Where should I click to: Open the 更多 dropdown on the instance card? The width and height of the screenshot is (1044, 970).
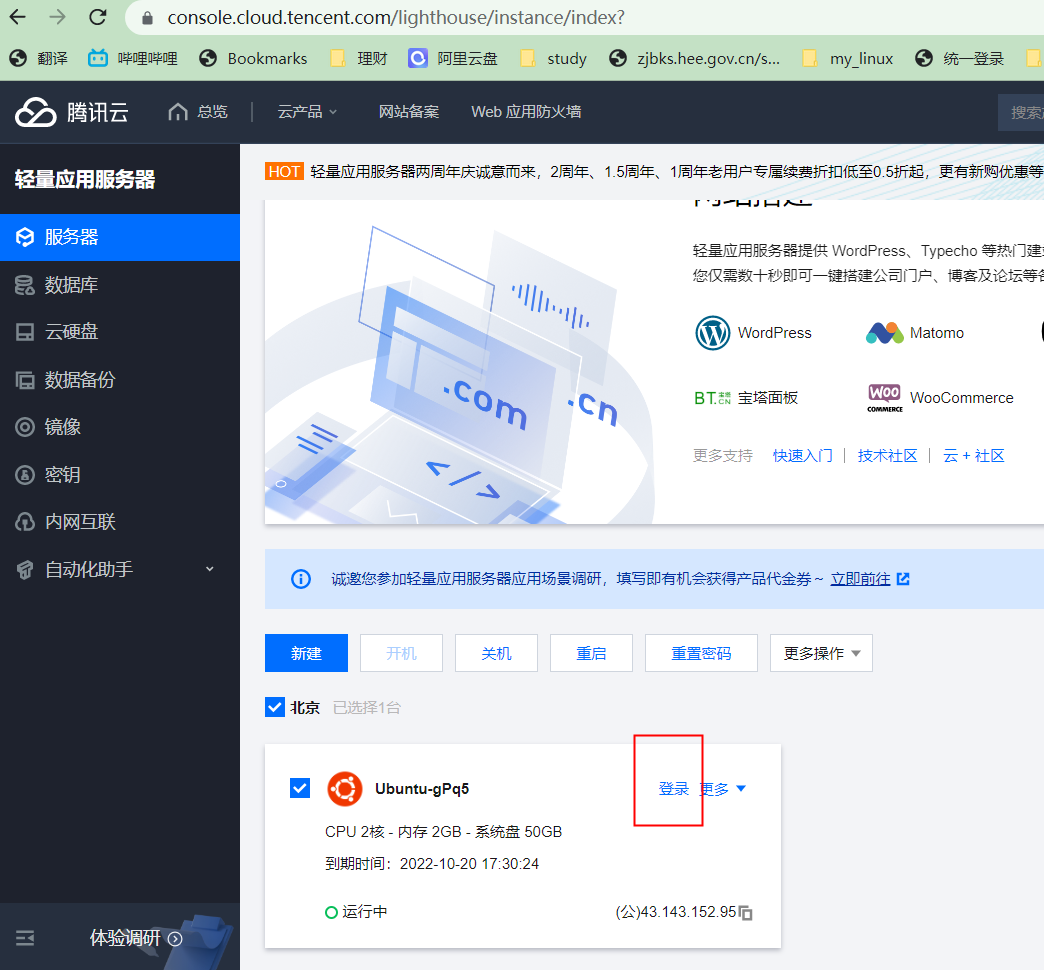pyautogui.click(x=724, y=789)
